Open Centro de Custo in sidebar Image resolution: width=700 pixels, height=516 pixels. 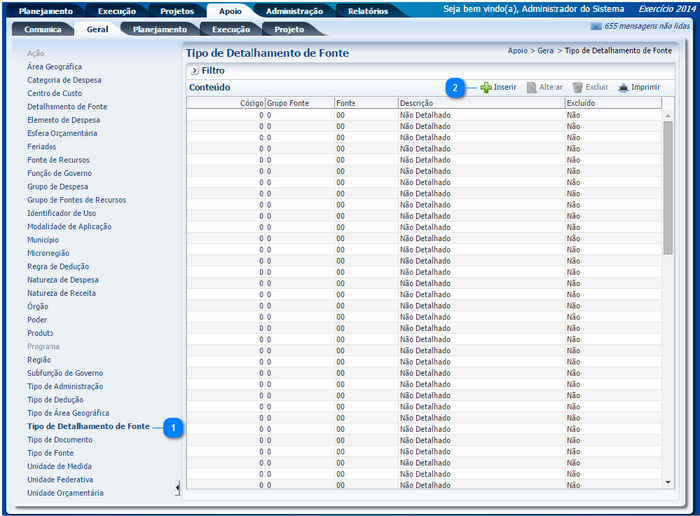[x=54, y=93]
